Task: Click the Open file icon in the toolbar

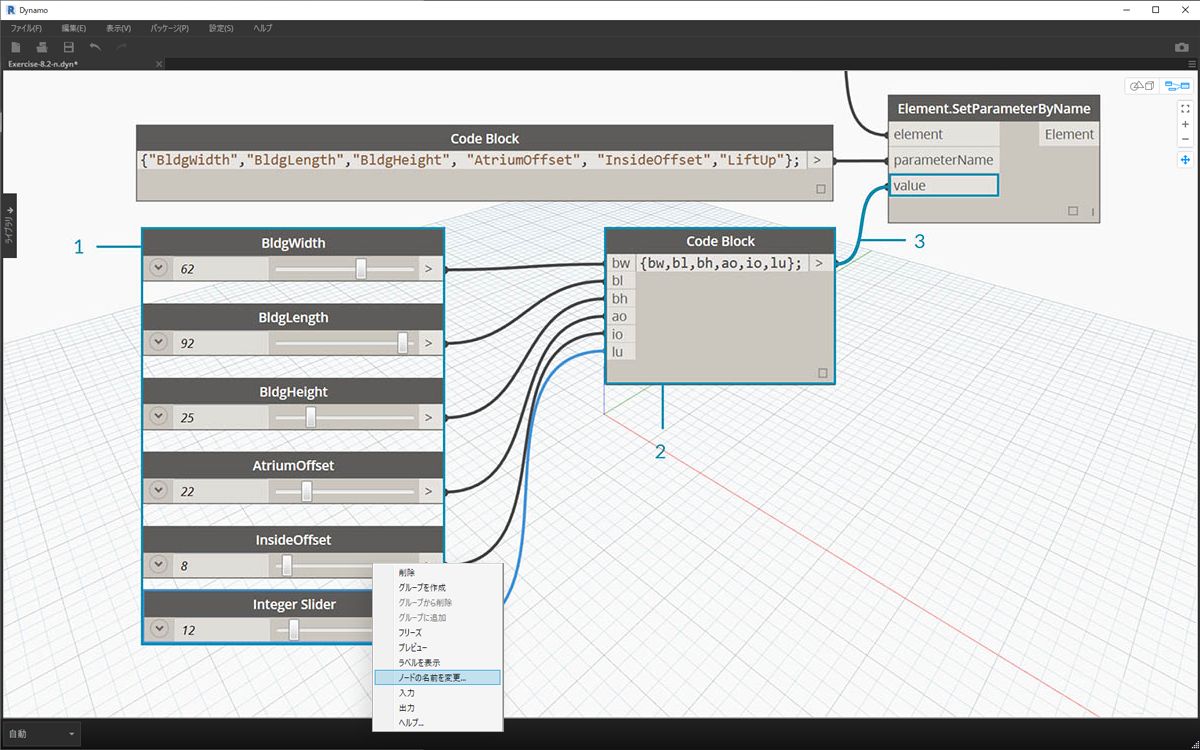Action: pyautogui.click(x=42, y=47)
